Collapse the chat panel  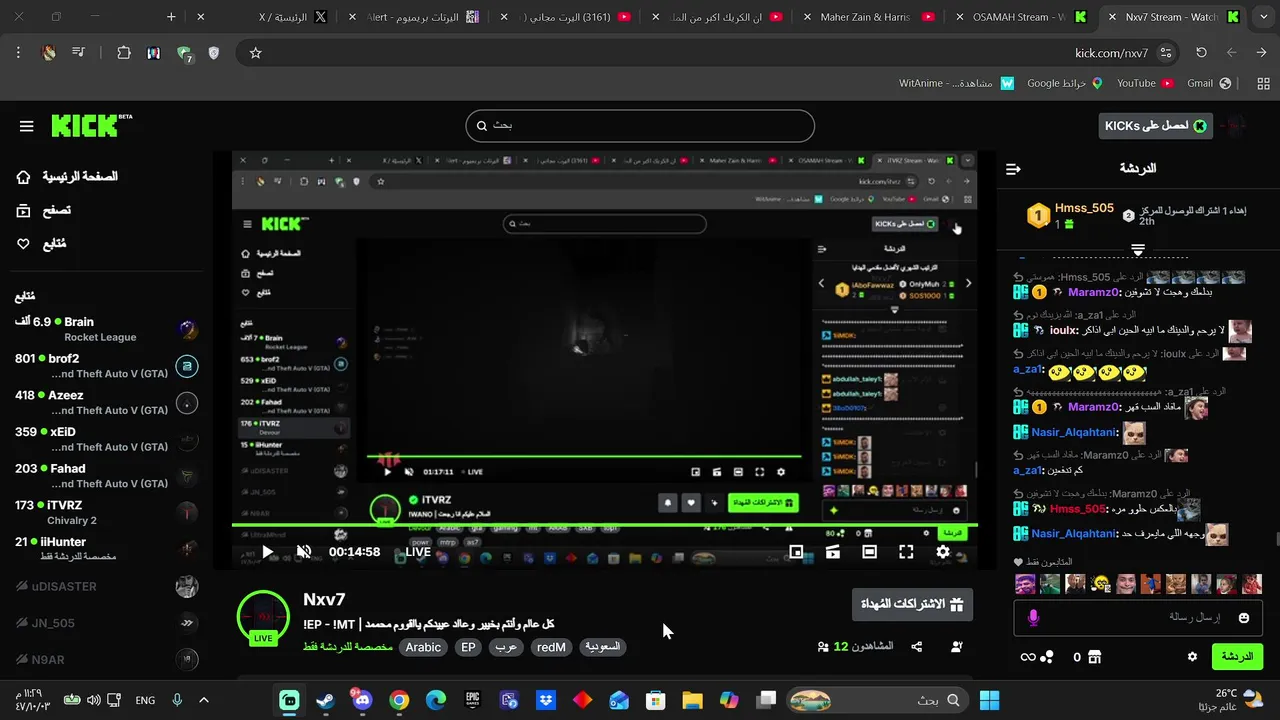click(1013, 169)
